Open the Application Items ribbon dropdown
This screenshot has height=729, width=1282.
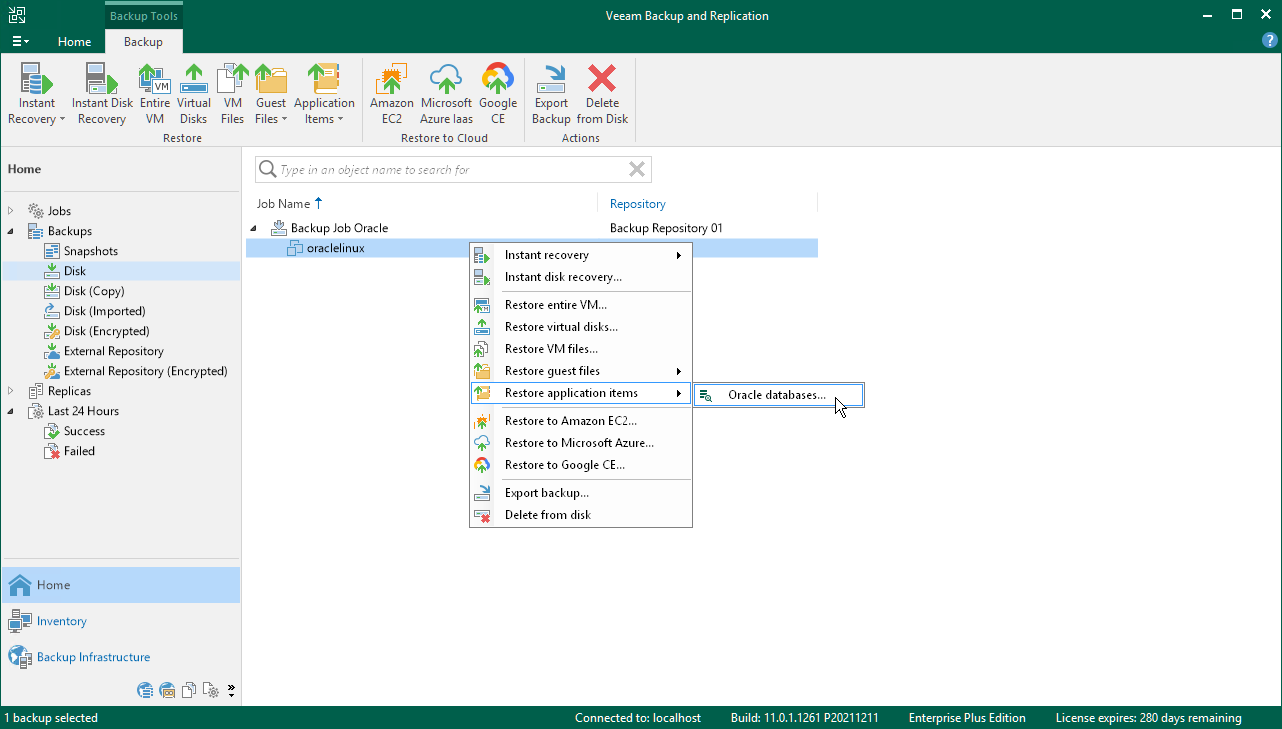tap(324, 94)
